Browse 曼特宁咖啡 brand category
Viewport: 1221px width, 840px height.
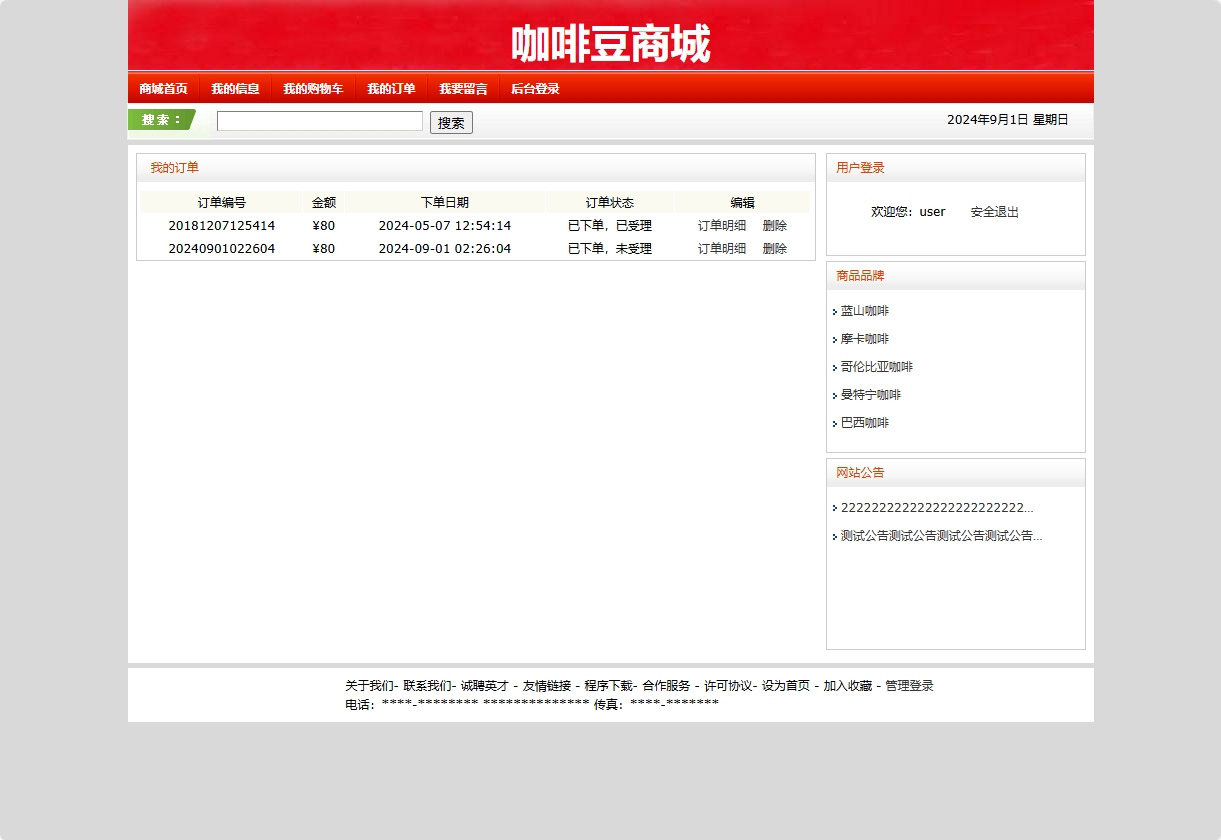(872, 395)
